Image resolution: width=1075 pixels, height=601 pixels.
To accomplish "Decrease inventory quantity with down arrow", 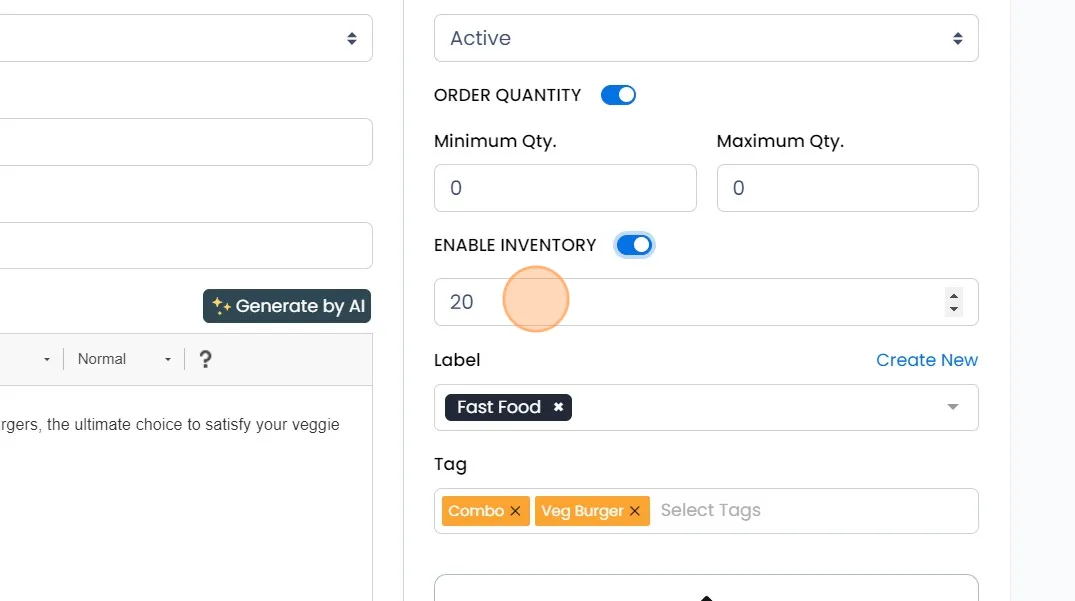I will 954,309.
